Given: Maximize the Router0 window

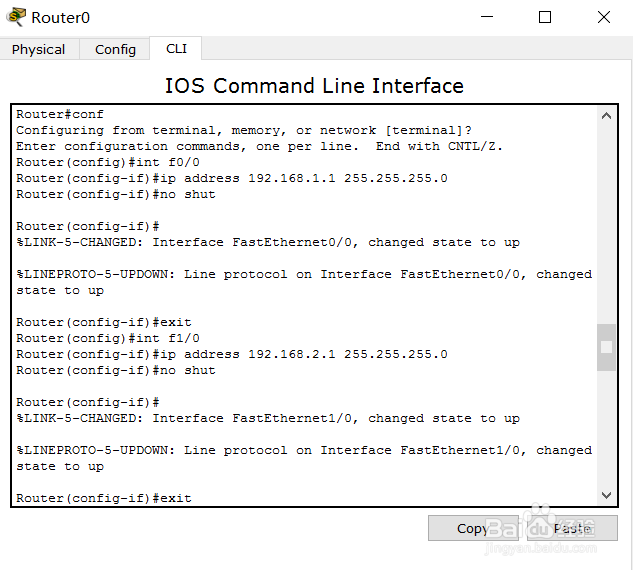Looking at the screenshot, I should tap(545, 17).
